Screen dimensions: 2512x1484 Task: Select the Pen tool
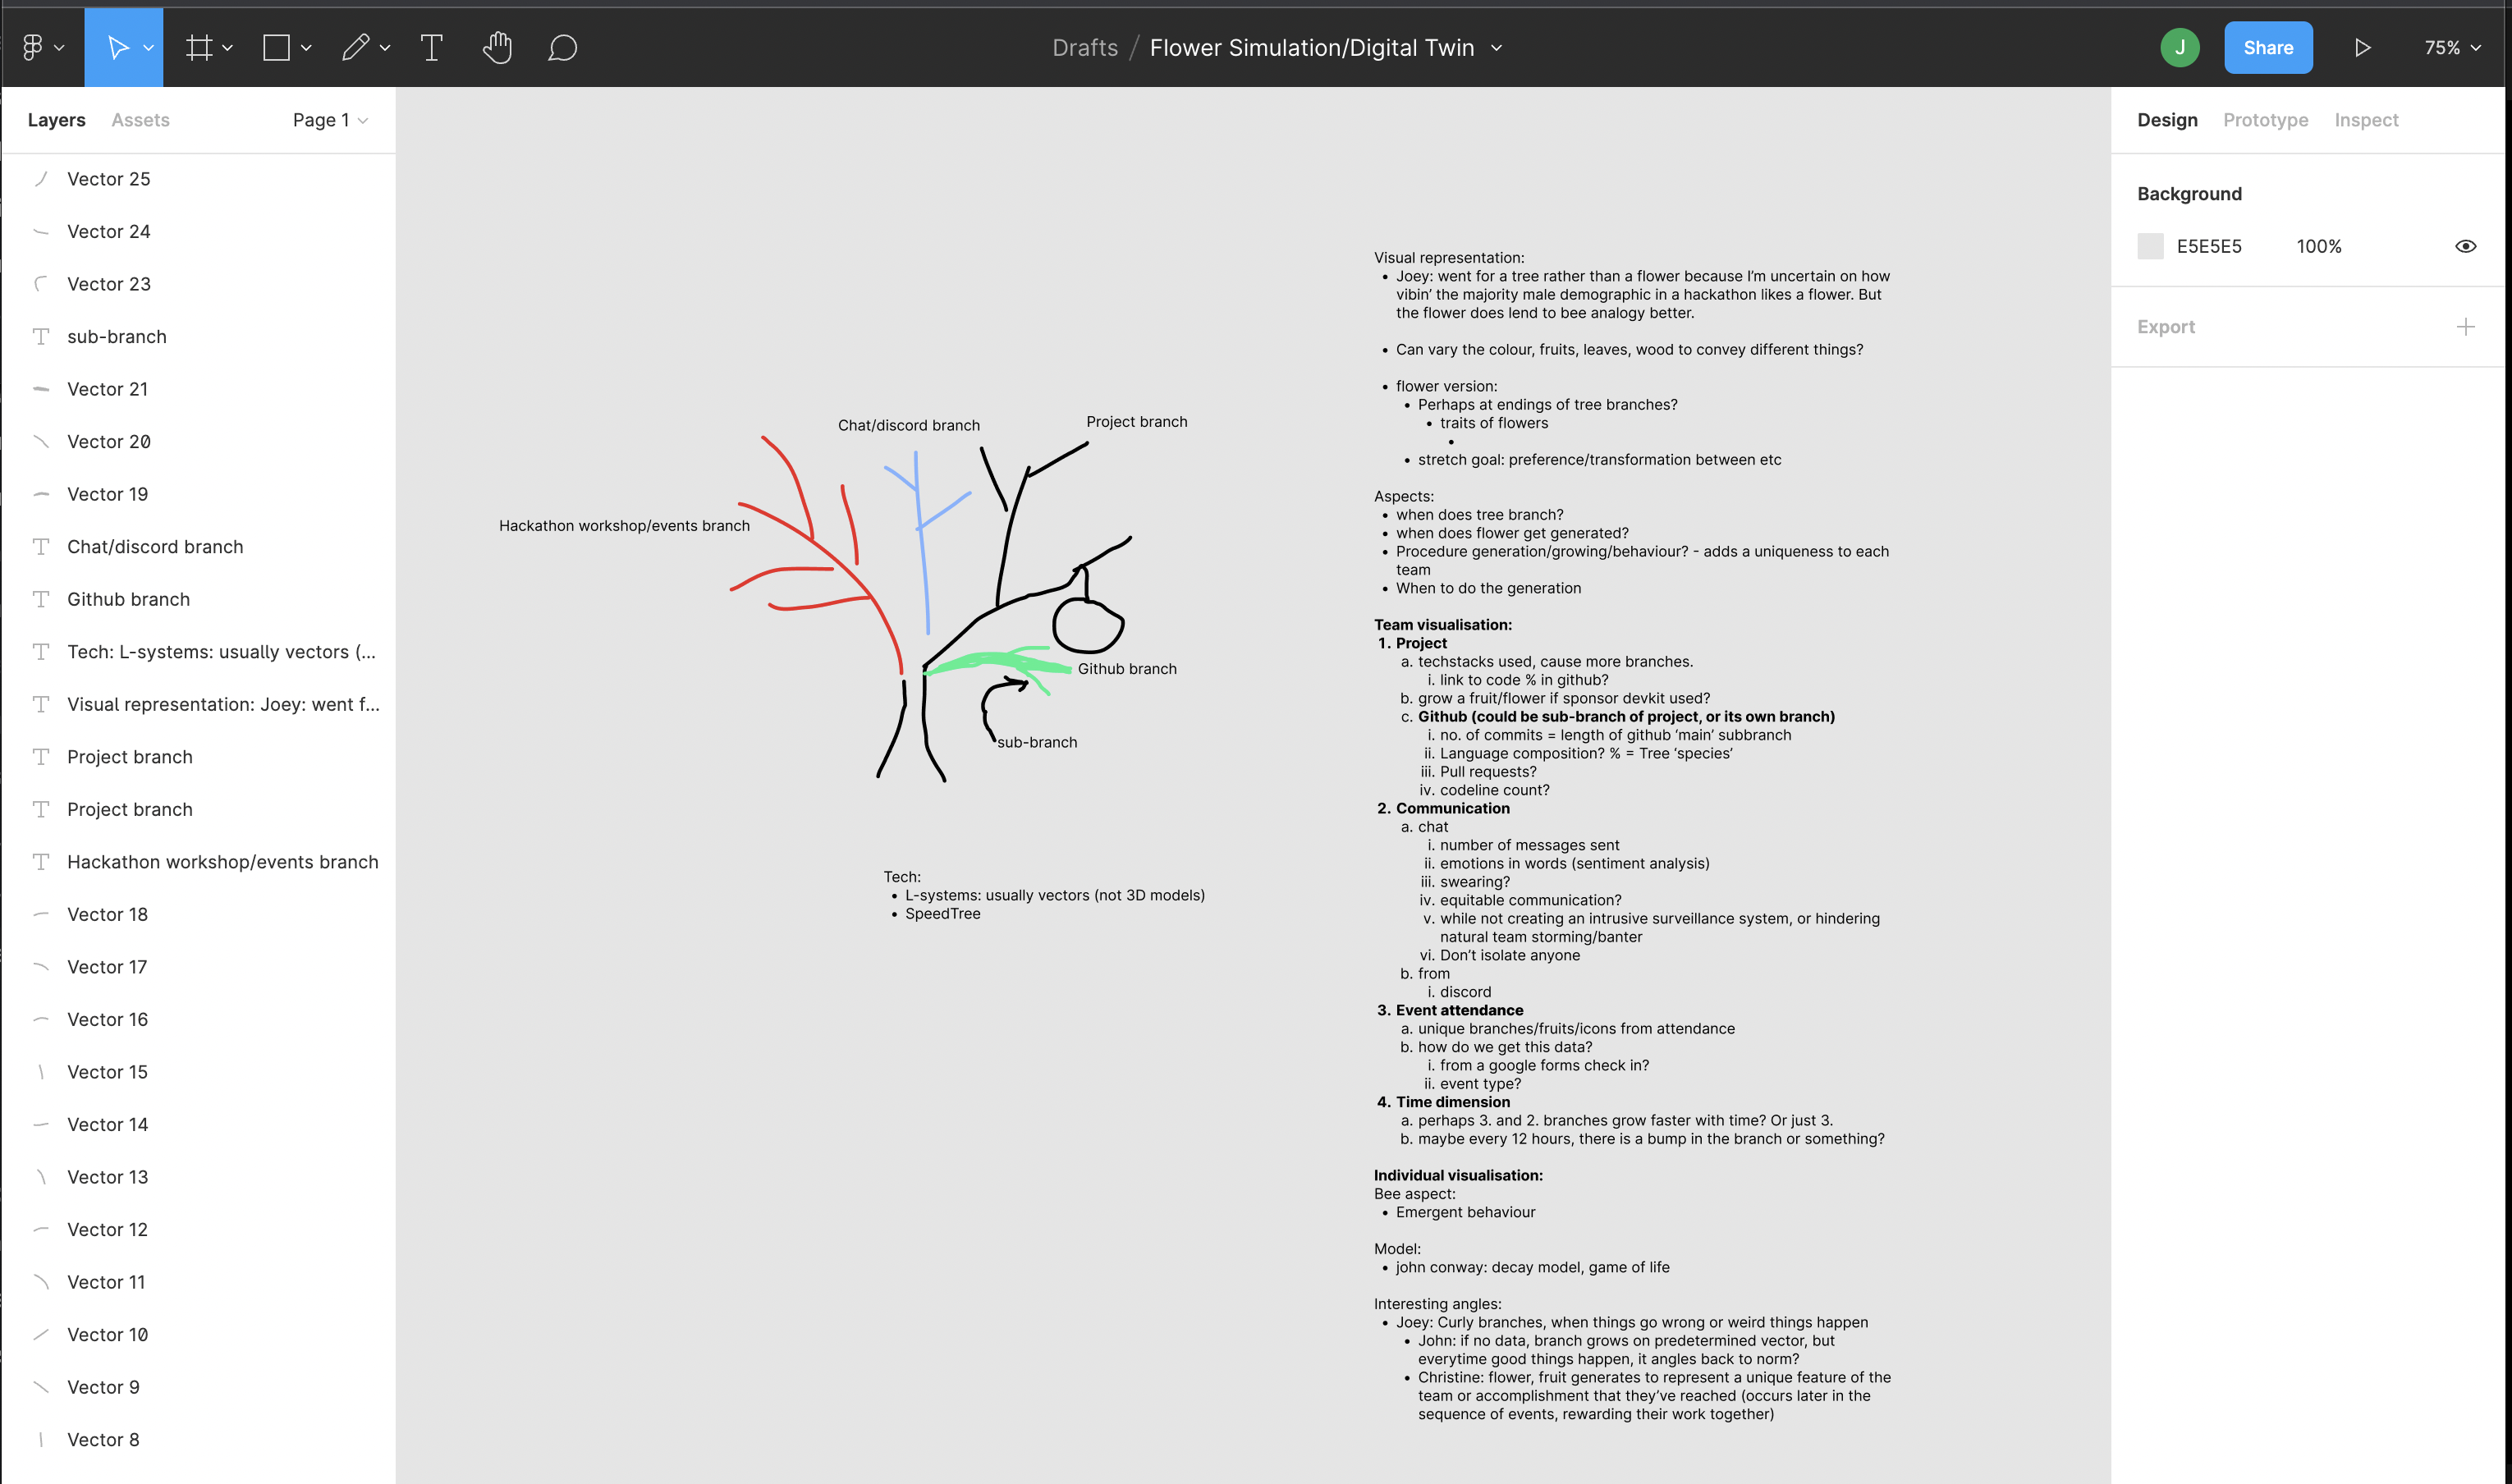(x=355, y=47)
